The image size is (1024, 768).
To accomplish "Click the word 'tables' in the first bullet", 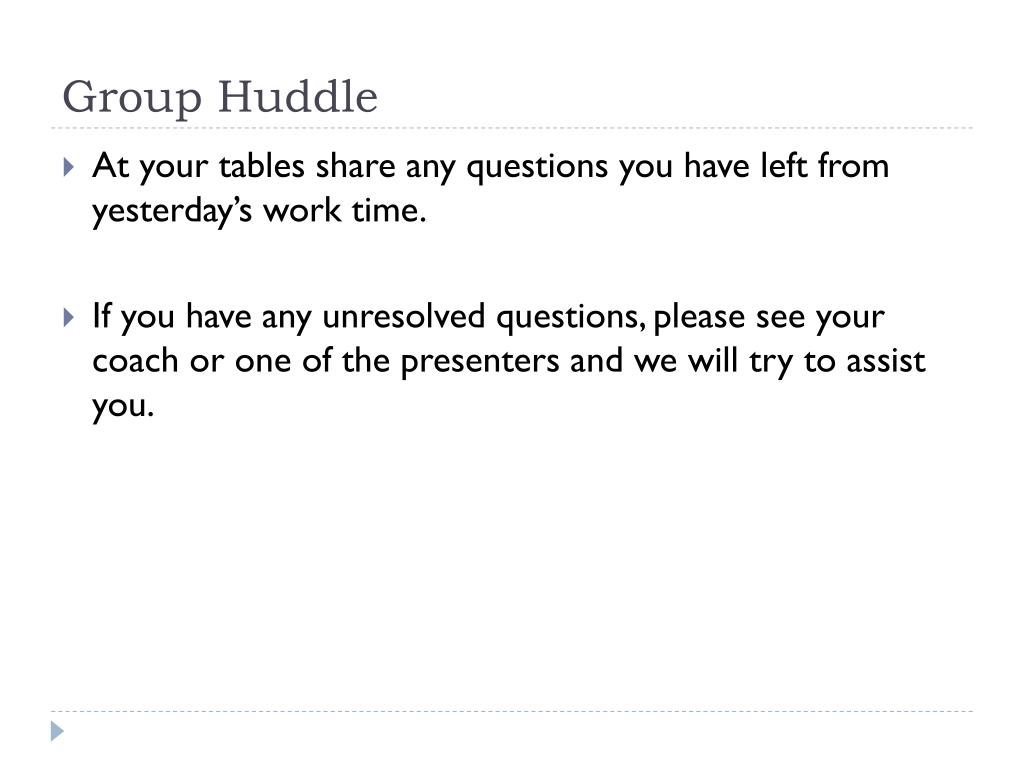I will tap(262, 165).
